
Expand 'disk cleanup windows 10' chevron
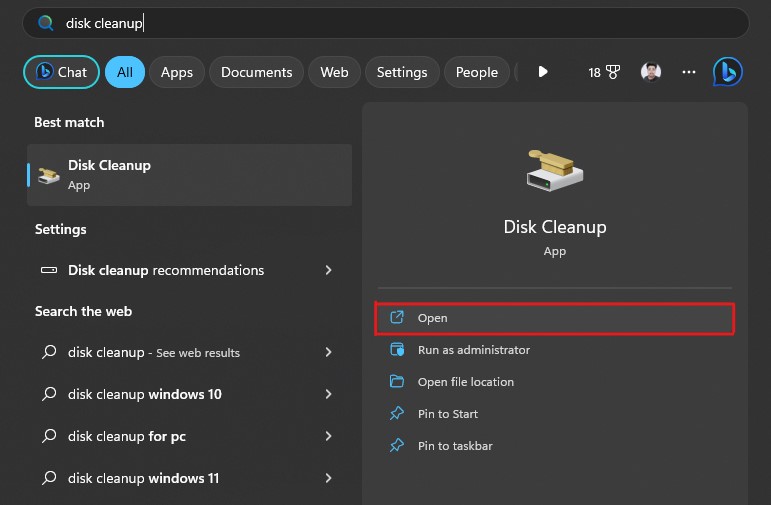point(328,394)
